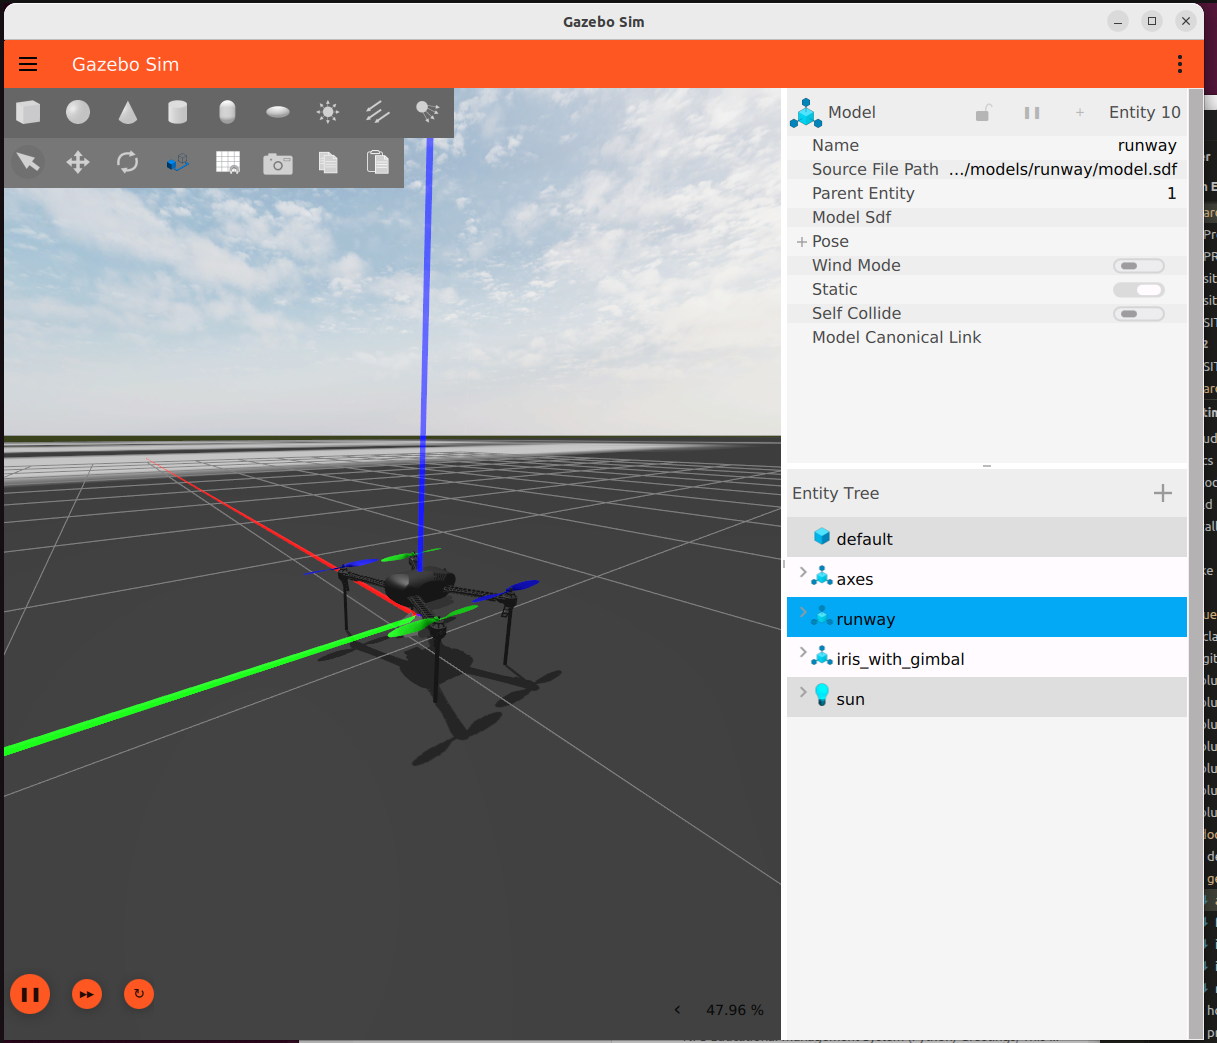This screenshot has height=1043, width=1217.
Task: Click the Entity Tree add plus button
Action: point(1163,493)
